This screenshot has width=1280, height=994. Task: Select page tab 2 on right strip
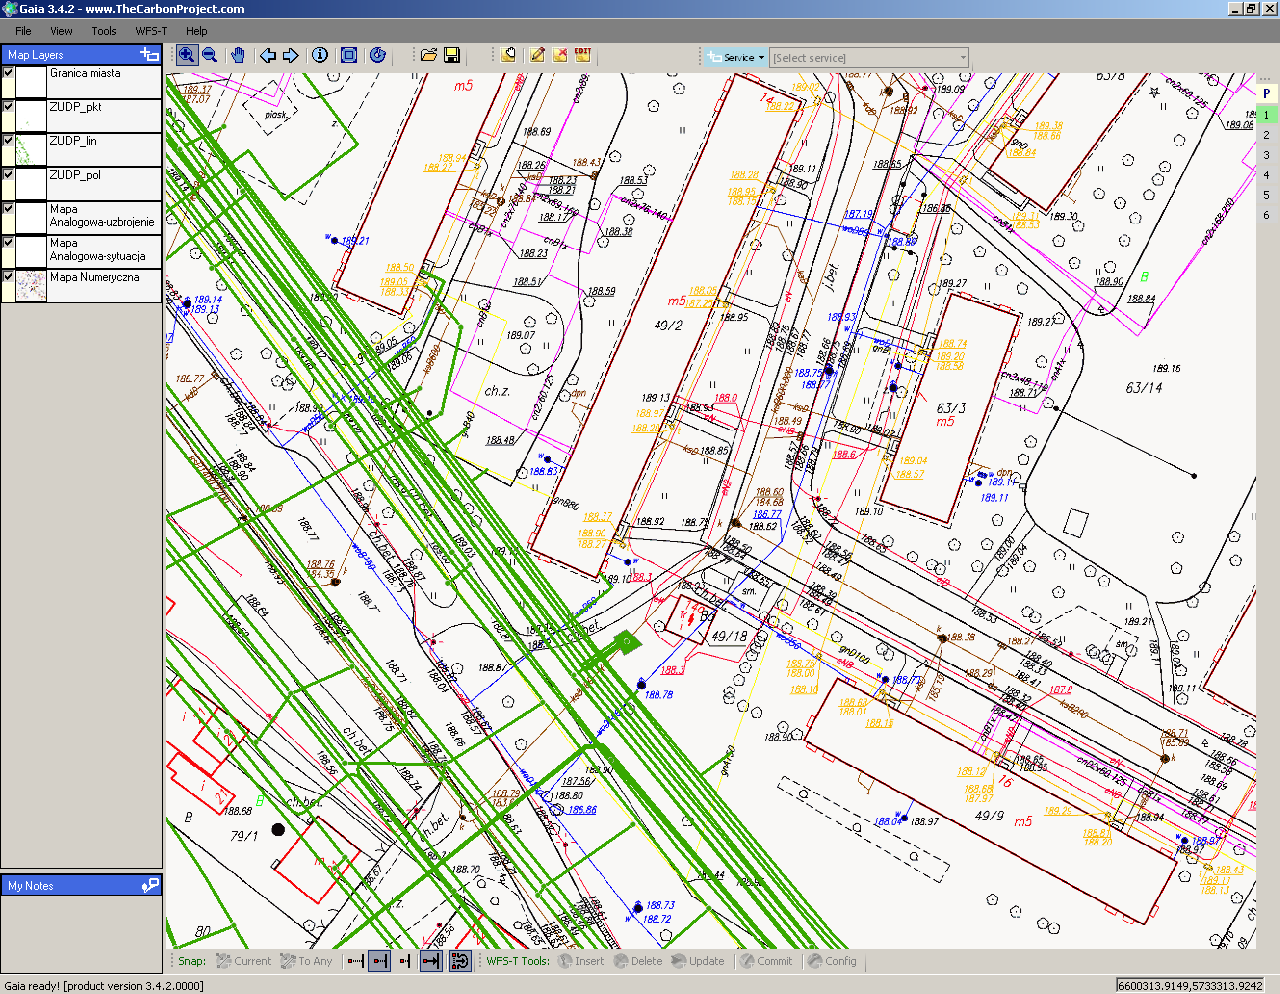[1266, 135]
